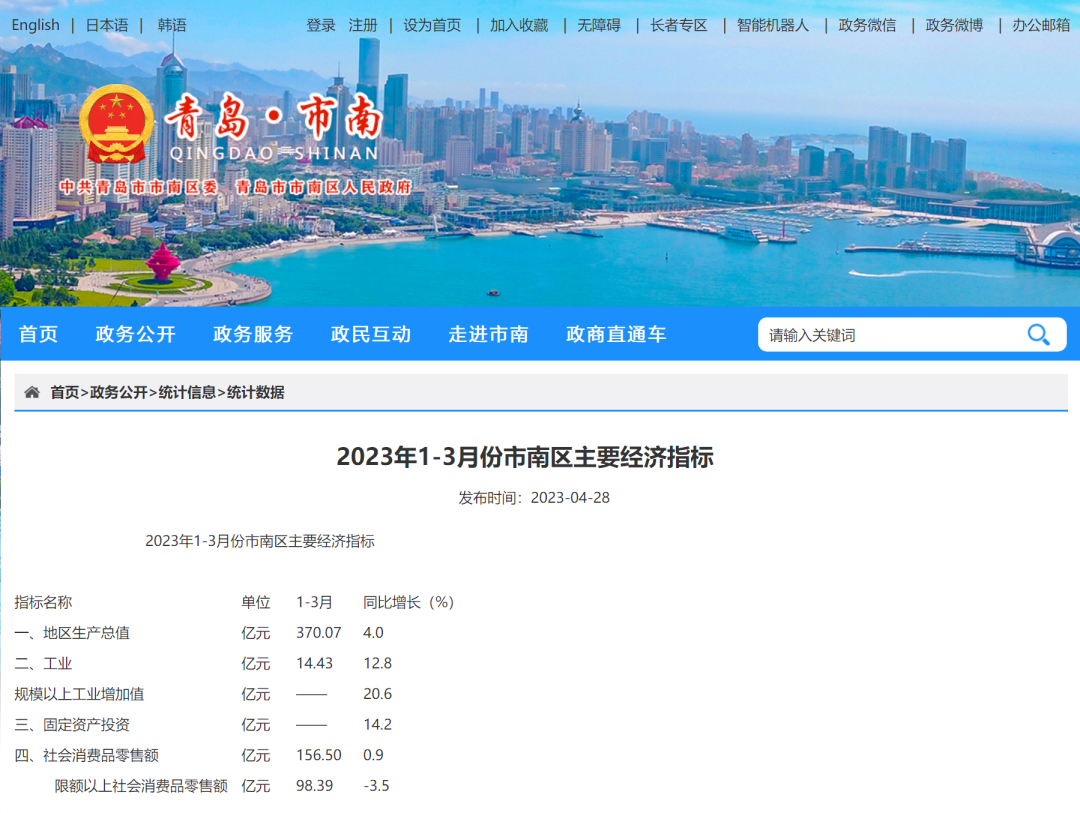The height and width of the screenshot is (813, 1080).
Task: Open 政务公开 navigation menu
Action: (136, 334)
